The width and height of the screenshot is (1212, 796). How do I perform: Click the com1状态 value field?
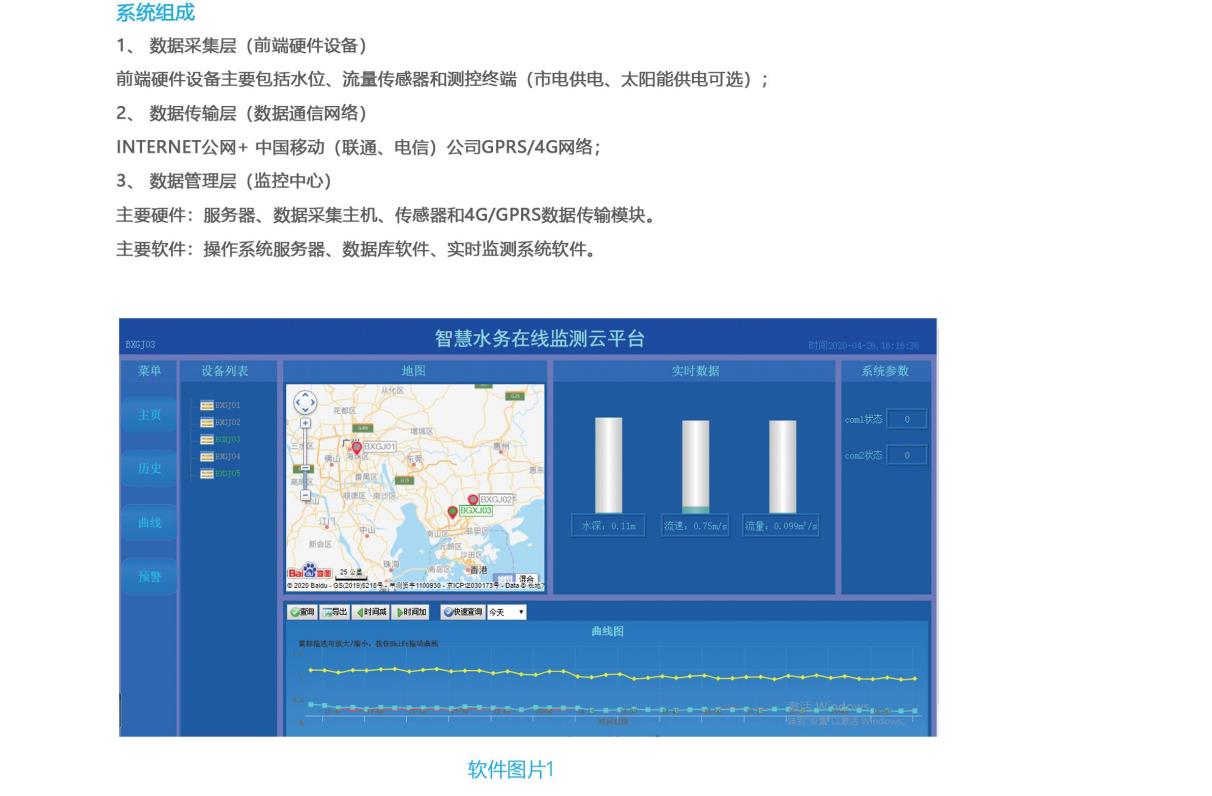(906, 419)
